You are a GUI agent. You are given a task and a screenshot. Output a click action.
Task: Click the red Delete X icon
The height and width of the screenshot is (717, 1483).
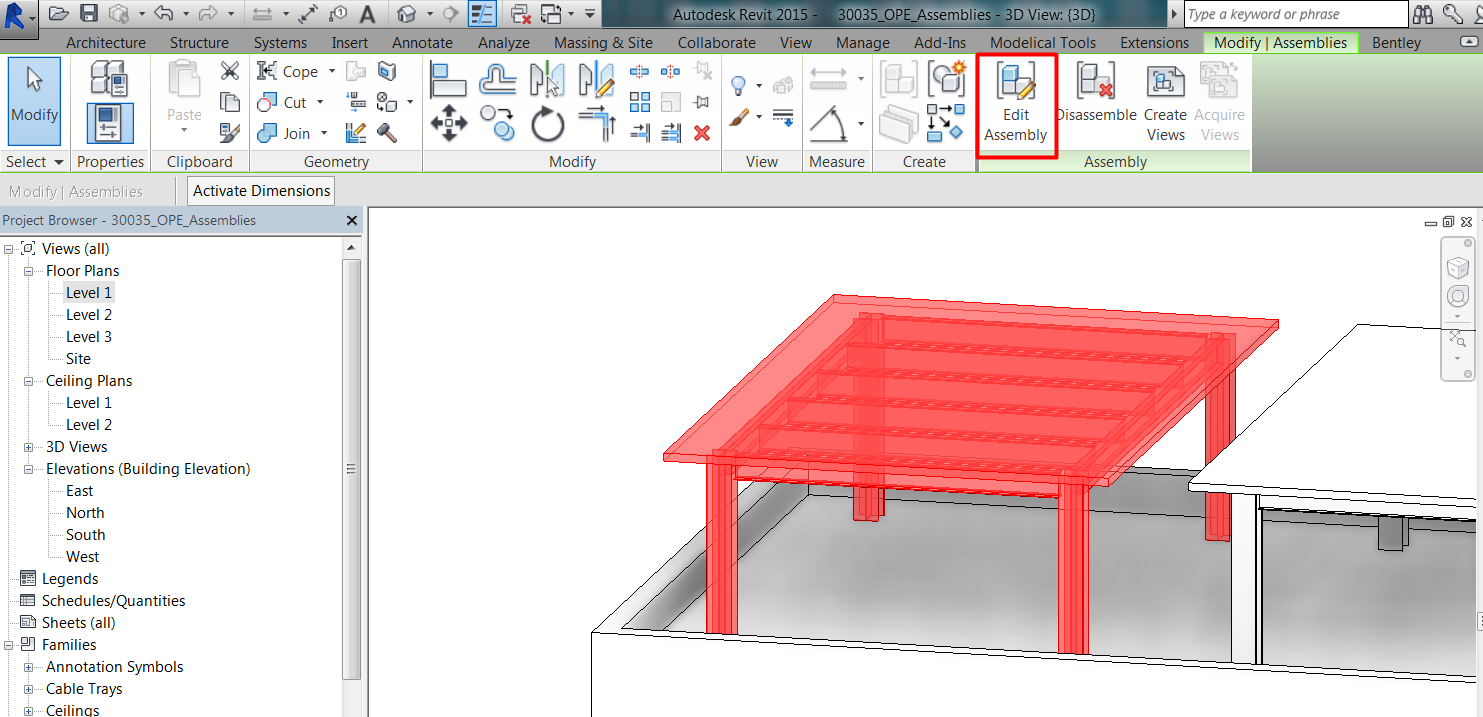[x=702, y=133]
